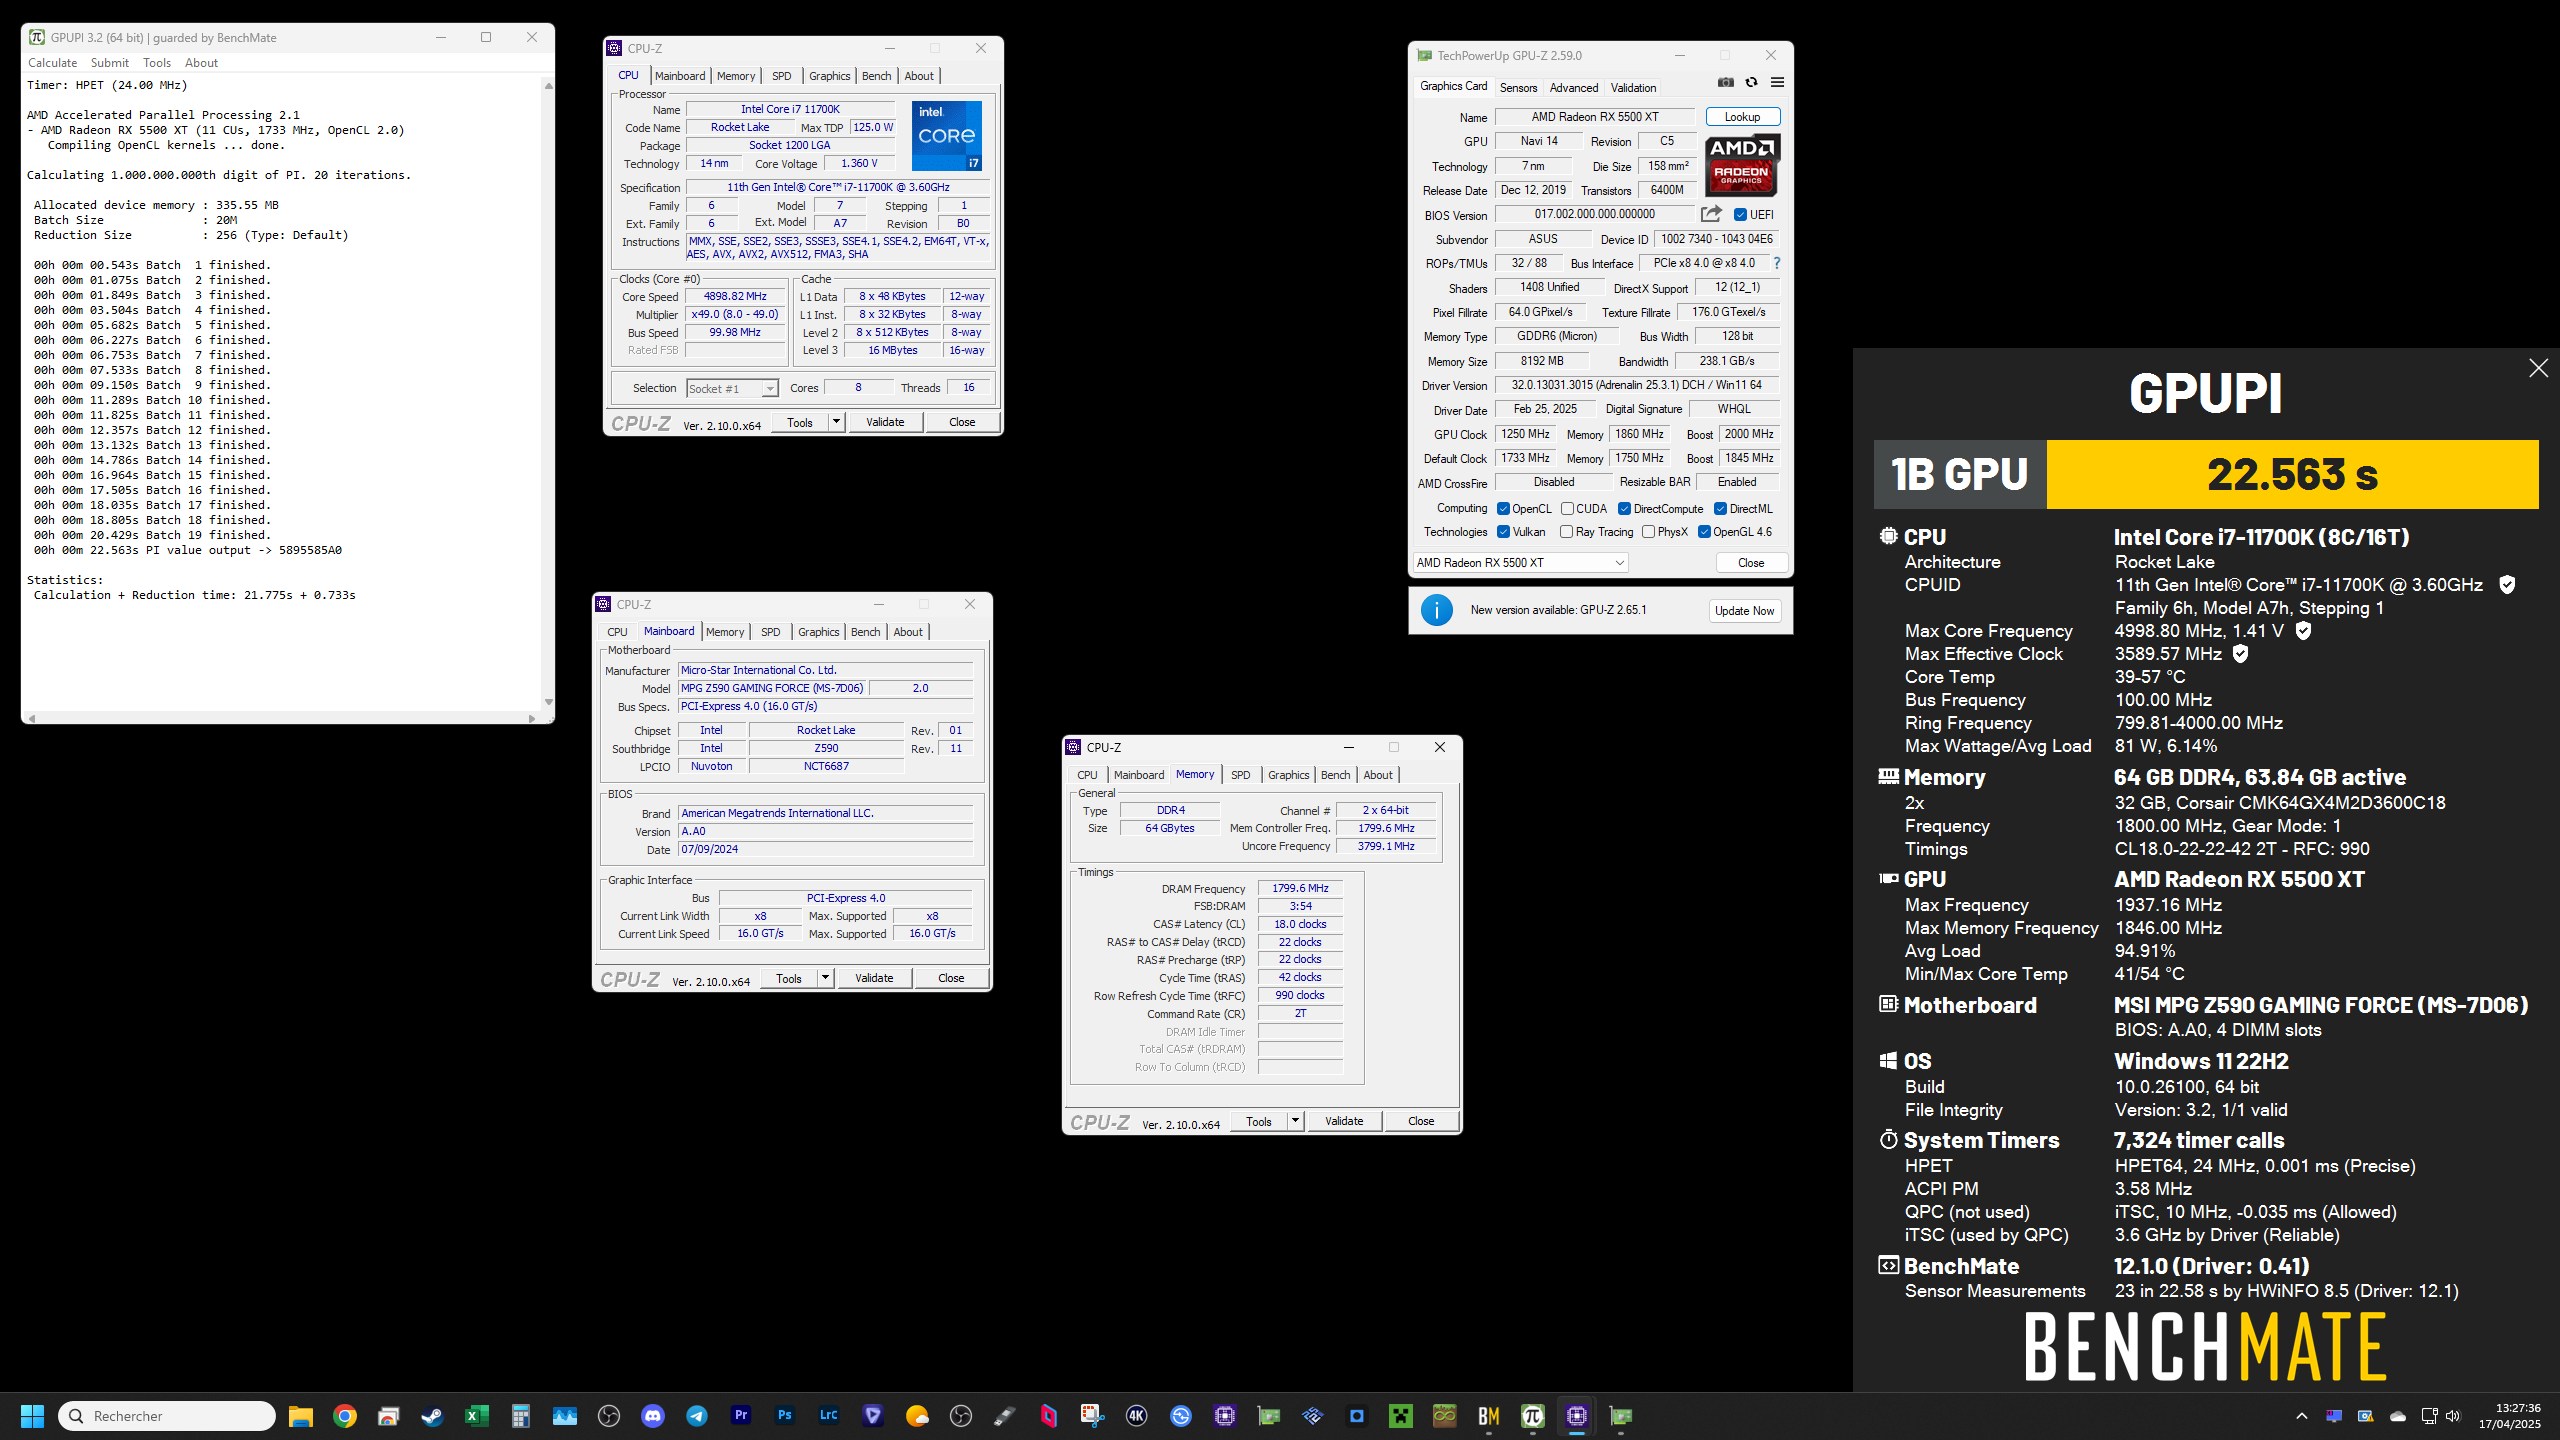Open SPD tab in CPU-Z Memory window

(1240, 775)
